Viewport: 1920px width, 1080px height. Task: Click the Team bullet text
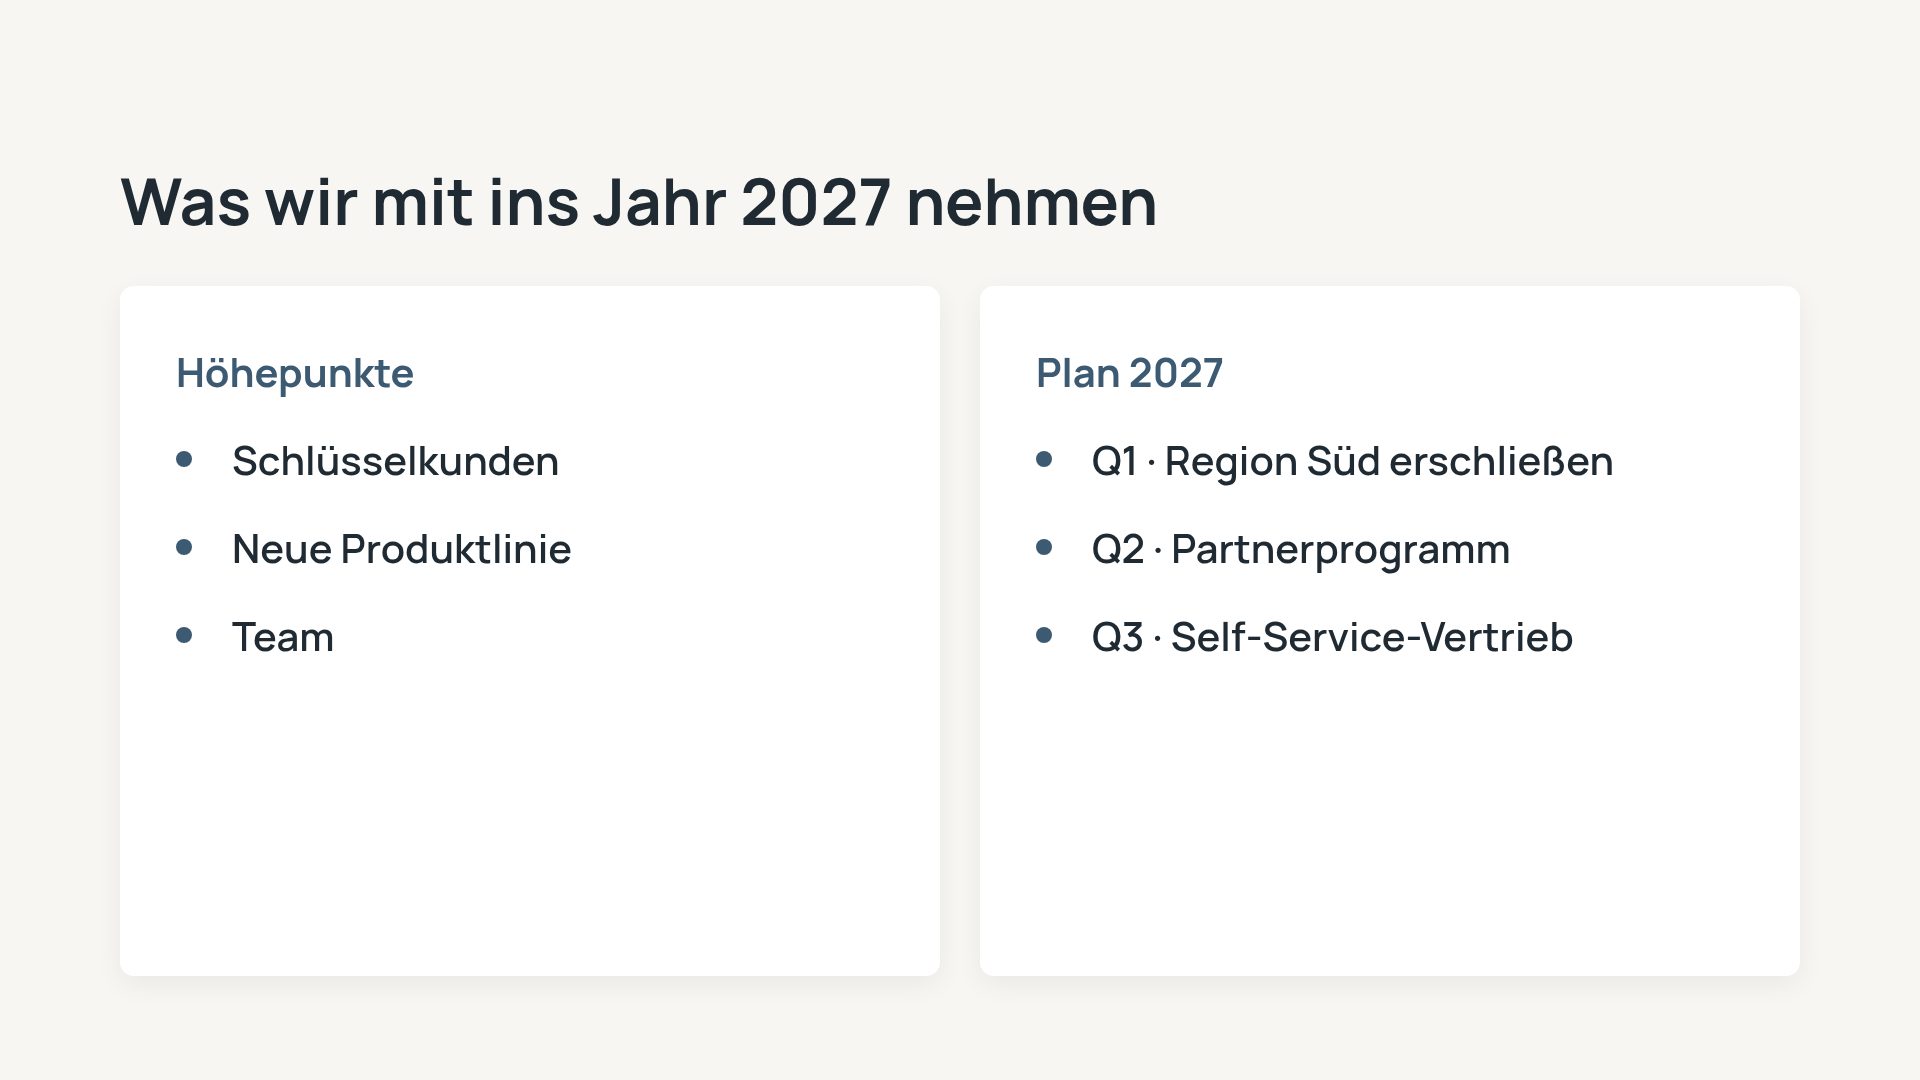pos(283,637)
